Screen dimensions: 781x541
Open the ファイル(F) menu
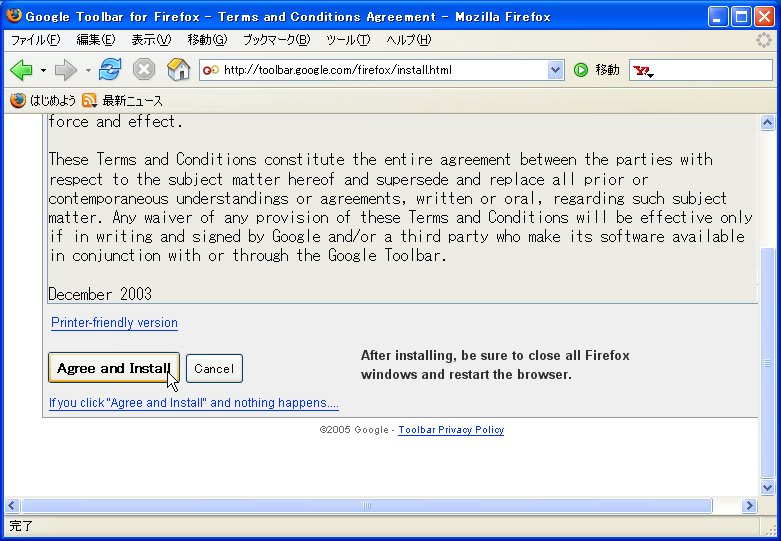[35, 40]
